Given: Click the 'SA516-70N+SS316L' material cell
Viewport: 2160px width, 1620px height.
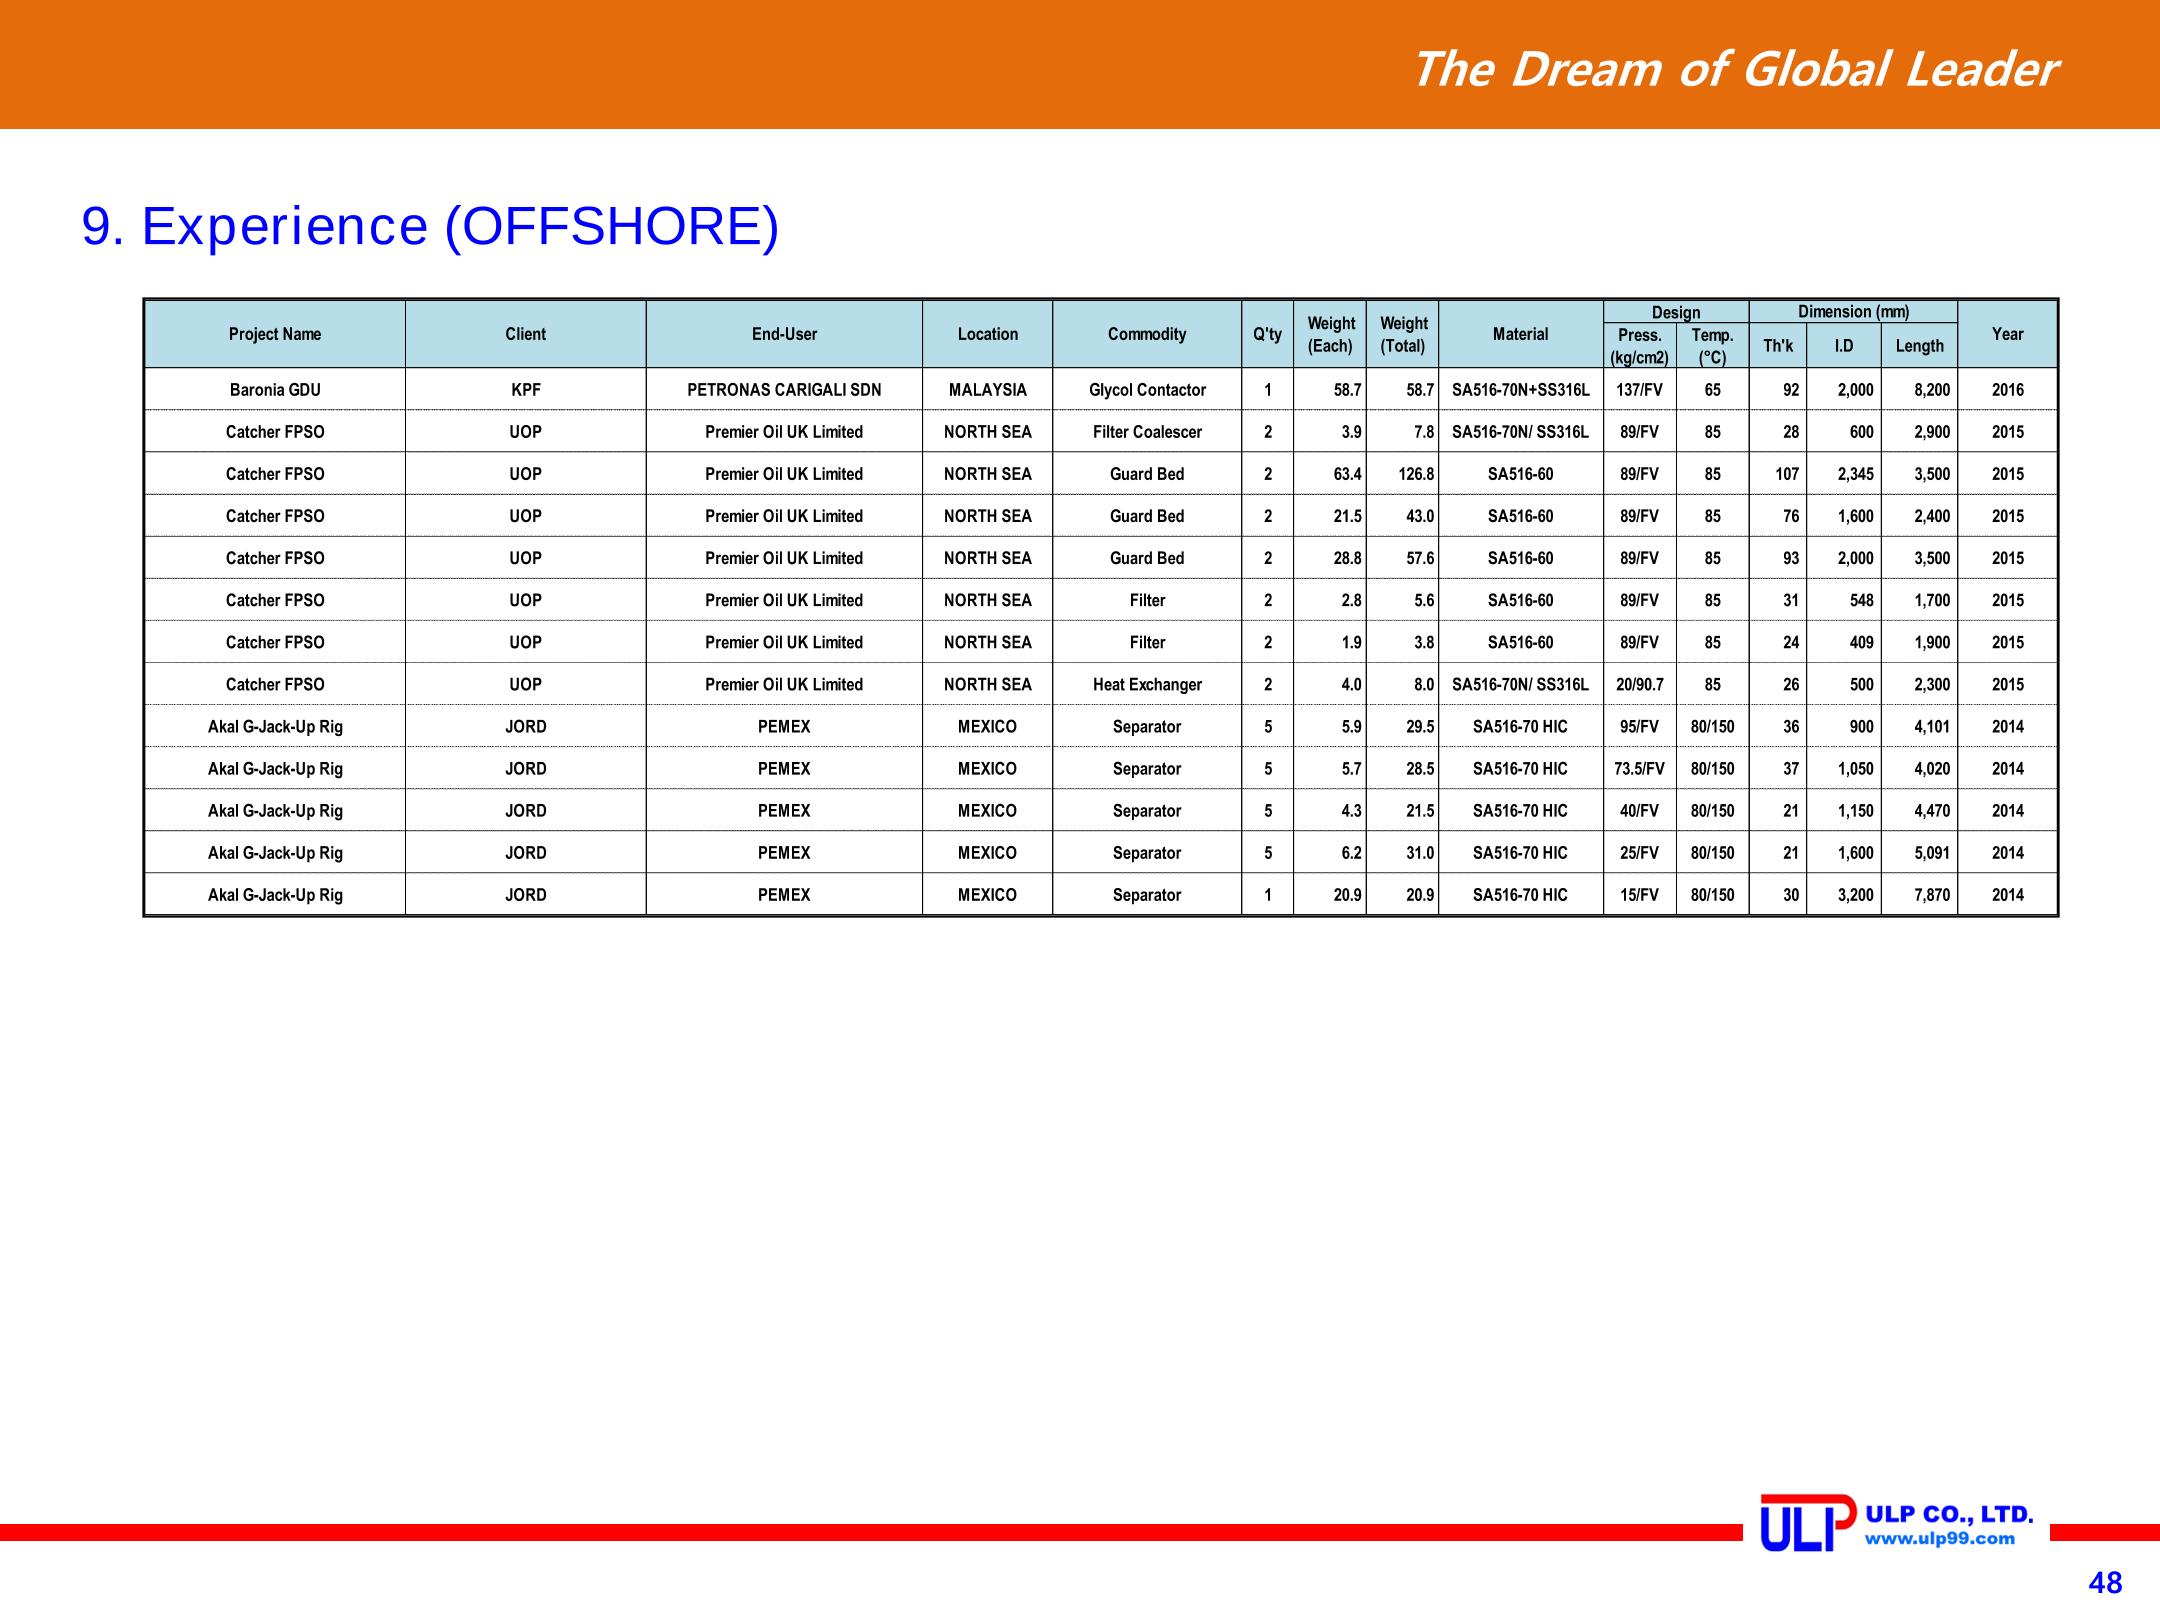Looking at the screenshot, I should click(1521, 390).
